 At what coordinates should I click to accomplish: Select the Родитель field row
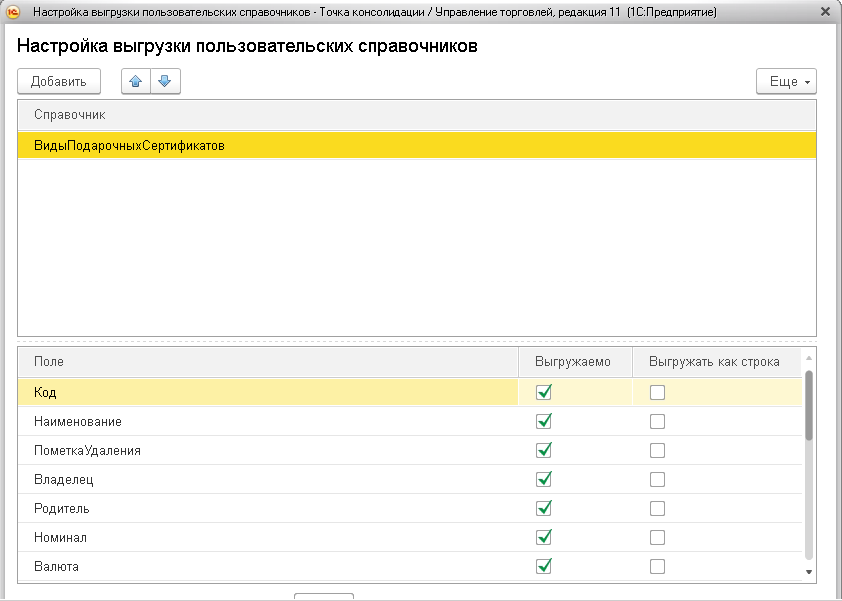410,508
